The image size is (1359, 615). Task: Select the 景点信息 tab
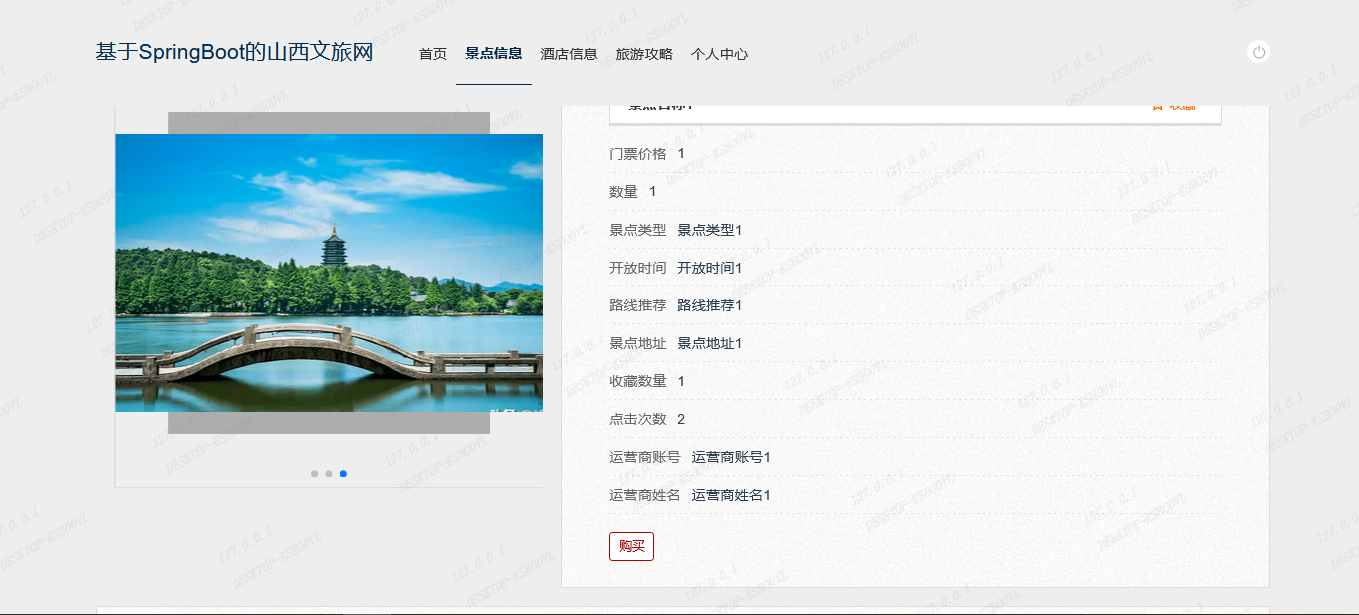click(x=494, y=54)
